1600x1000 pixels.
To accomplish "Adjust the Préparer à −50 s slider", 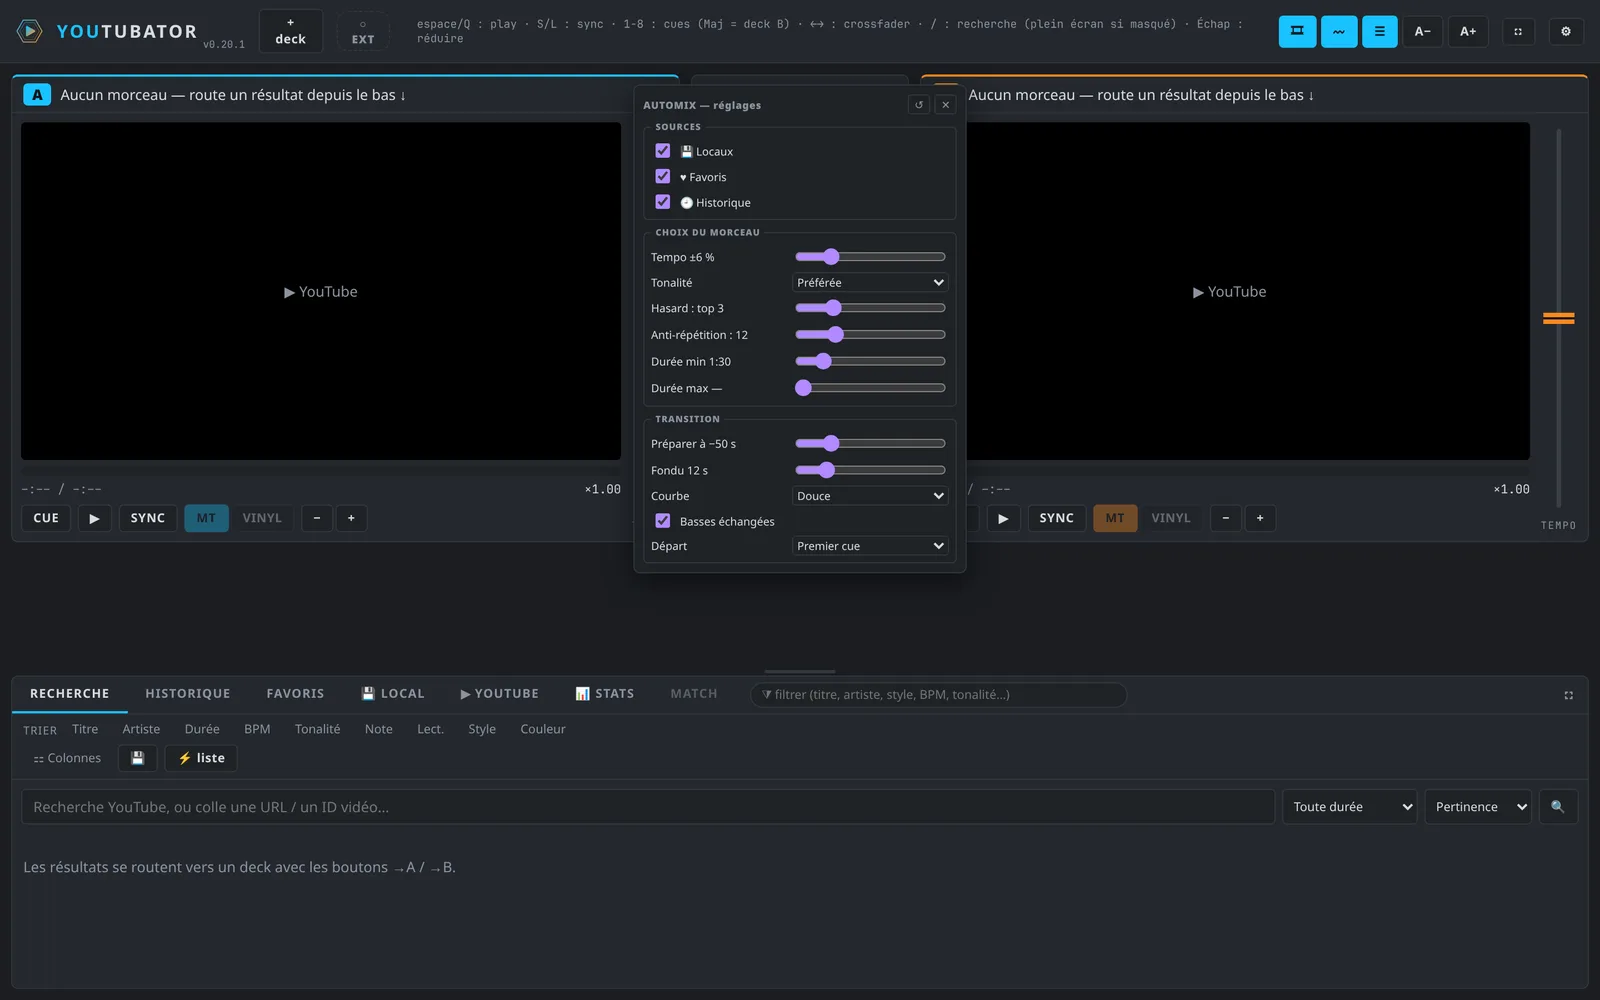I will tap(870, 443).
